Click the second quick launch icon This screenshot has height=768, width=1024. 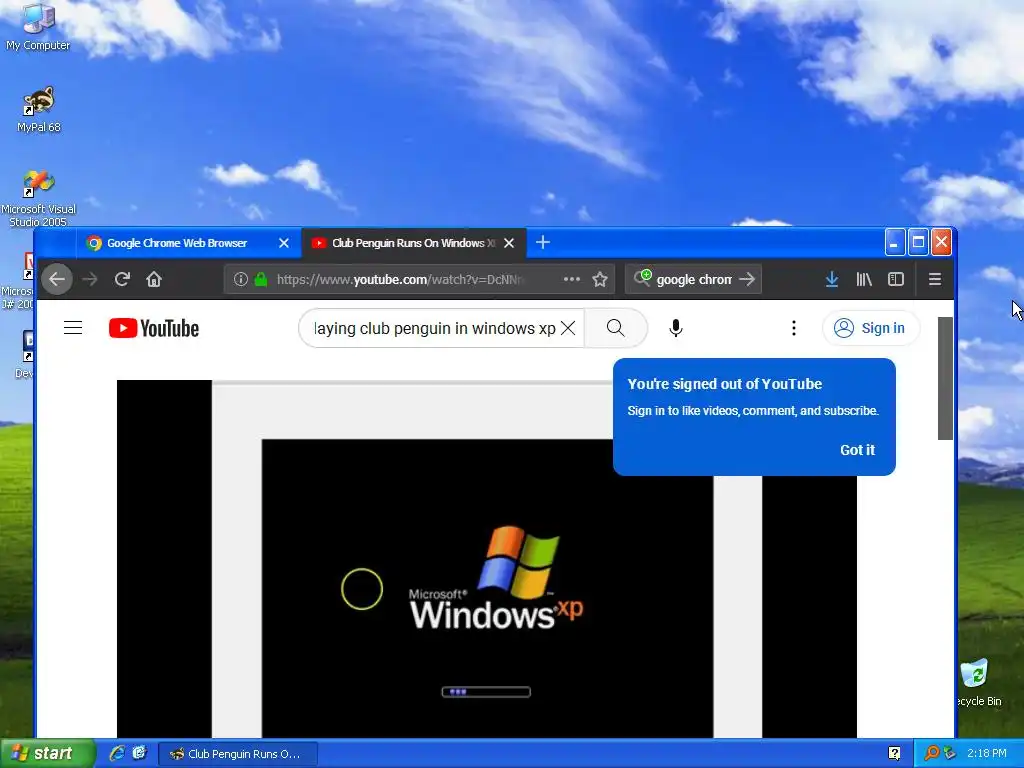pyautogui.click(x=139, y=753)
